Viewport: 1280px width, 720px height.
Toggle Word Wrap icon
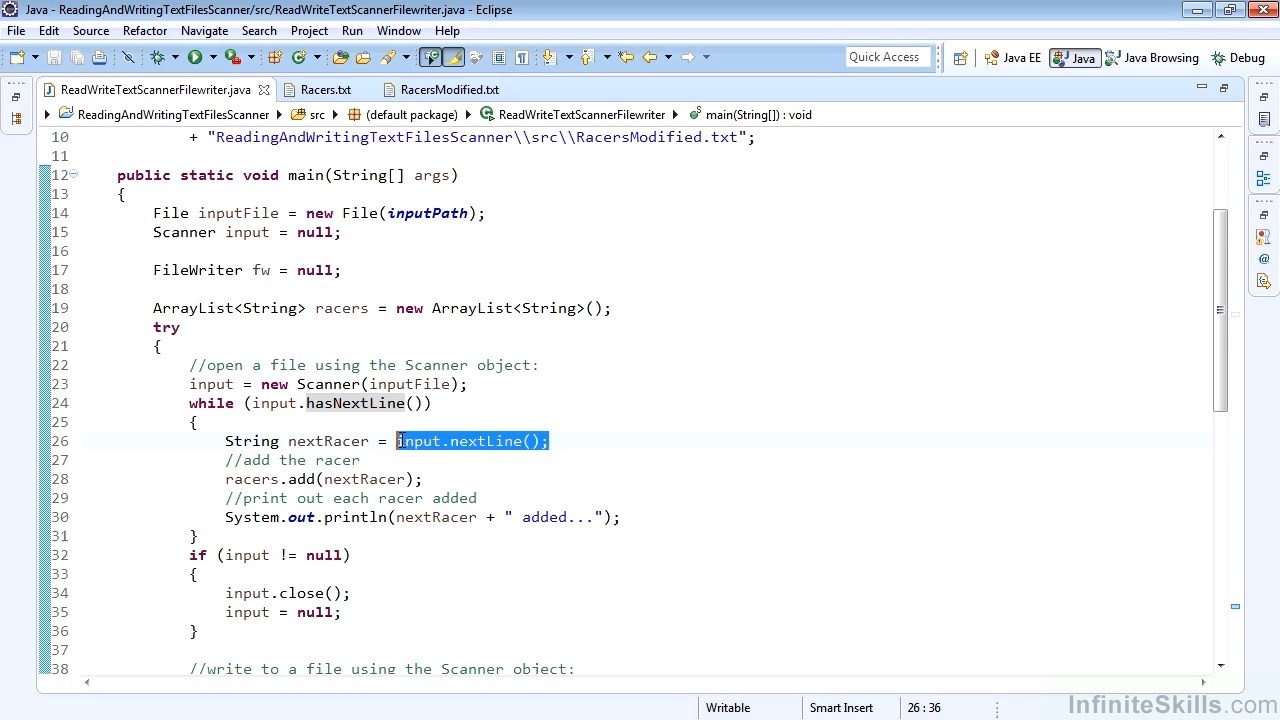pyautogui.click(x=476, y=57)
